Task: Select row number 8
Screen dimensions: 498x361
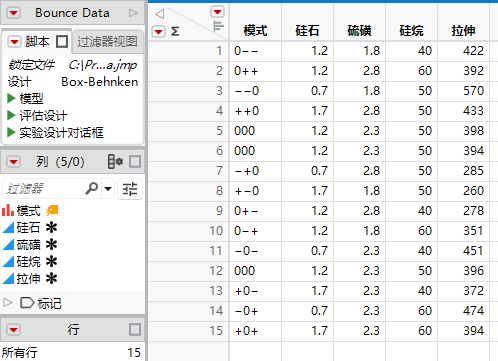Action: point(219,191)
